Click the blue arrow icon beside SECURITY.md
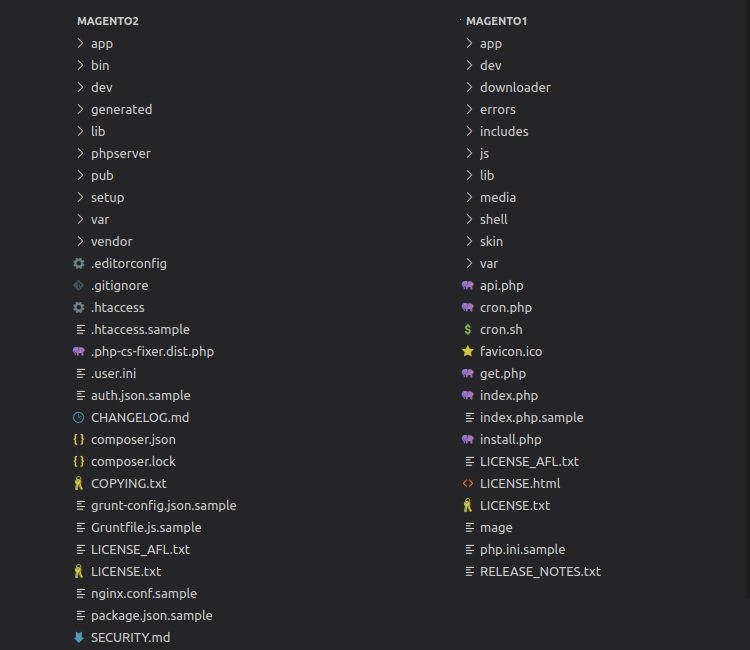 click(x=79, y=637)
